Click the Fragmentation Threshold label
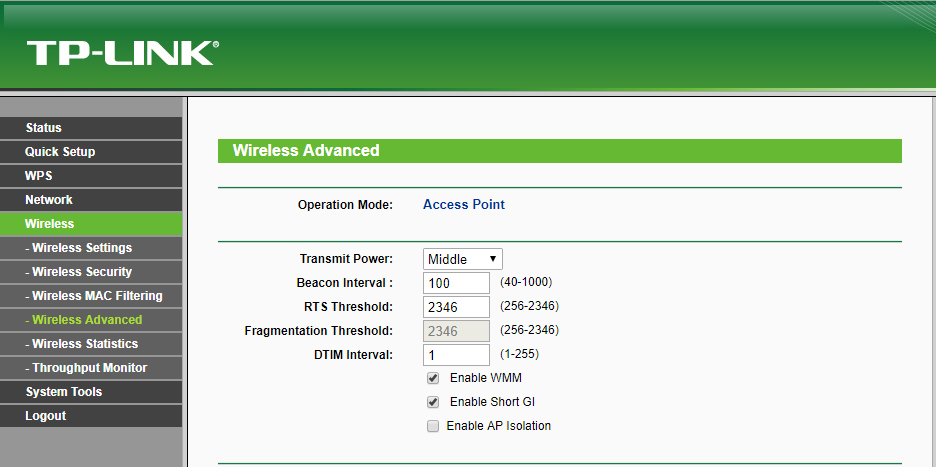936x467 pixels. (319, 331)
